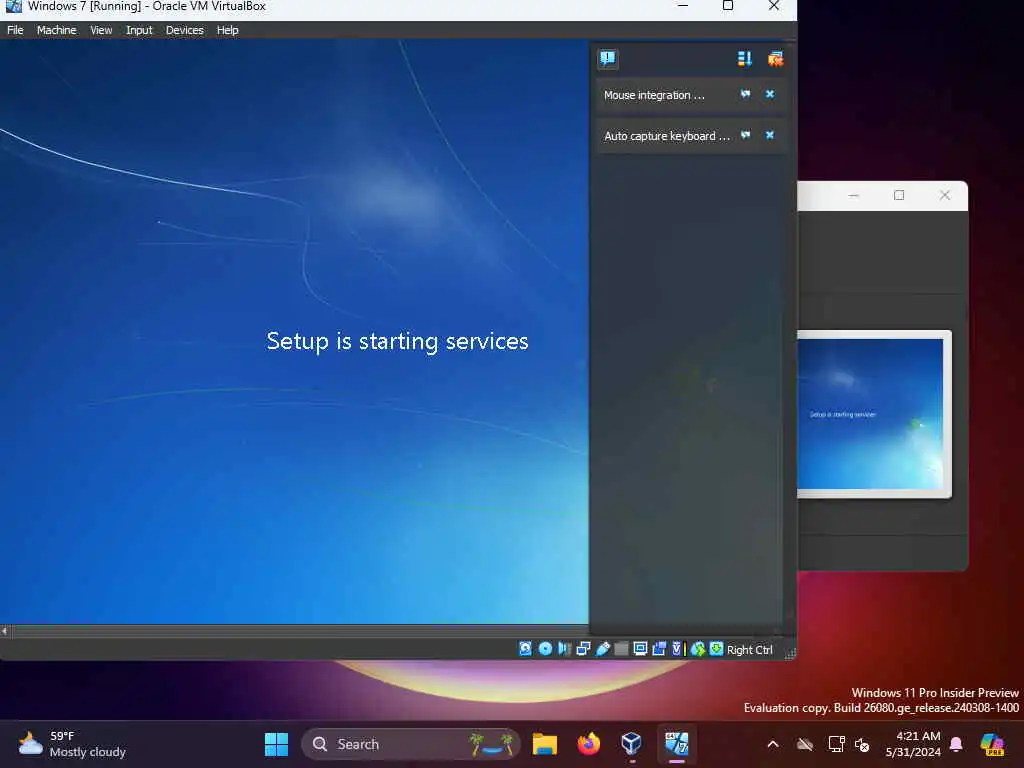Dismiss the Mouse integration notification

pyautogui.click(x=770, y=94)
